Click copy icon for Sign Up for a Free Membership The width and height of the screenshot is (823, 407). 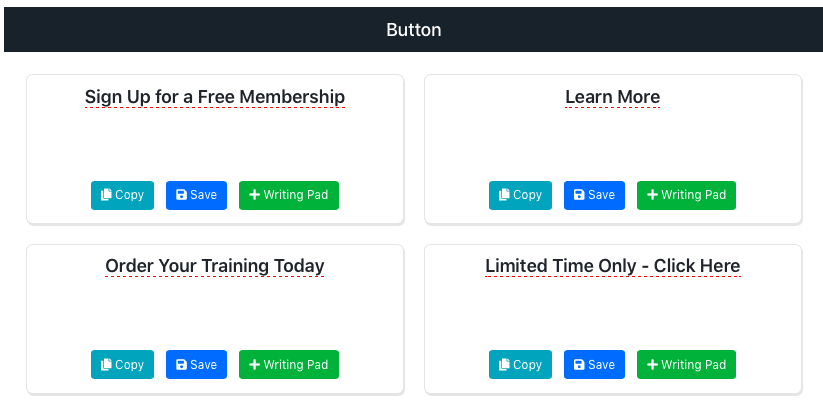(107, 195)
